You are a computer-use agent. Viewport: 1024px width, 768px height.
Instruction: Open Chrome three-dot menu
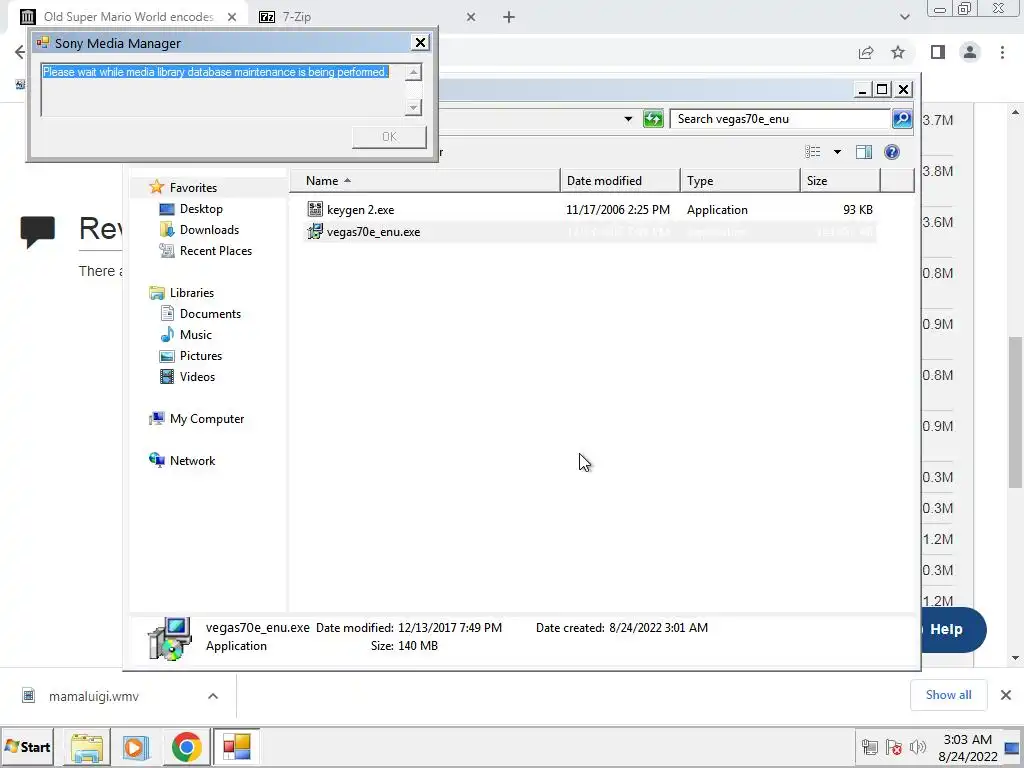pos(1002,52)
